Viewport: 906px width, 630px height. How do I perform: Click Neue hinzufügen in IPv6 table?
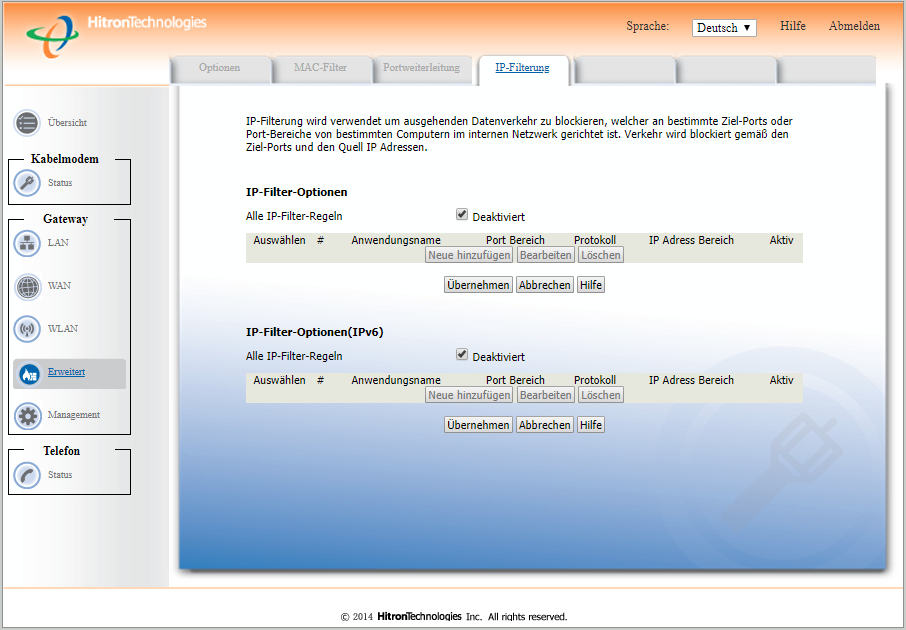469,395
